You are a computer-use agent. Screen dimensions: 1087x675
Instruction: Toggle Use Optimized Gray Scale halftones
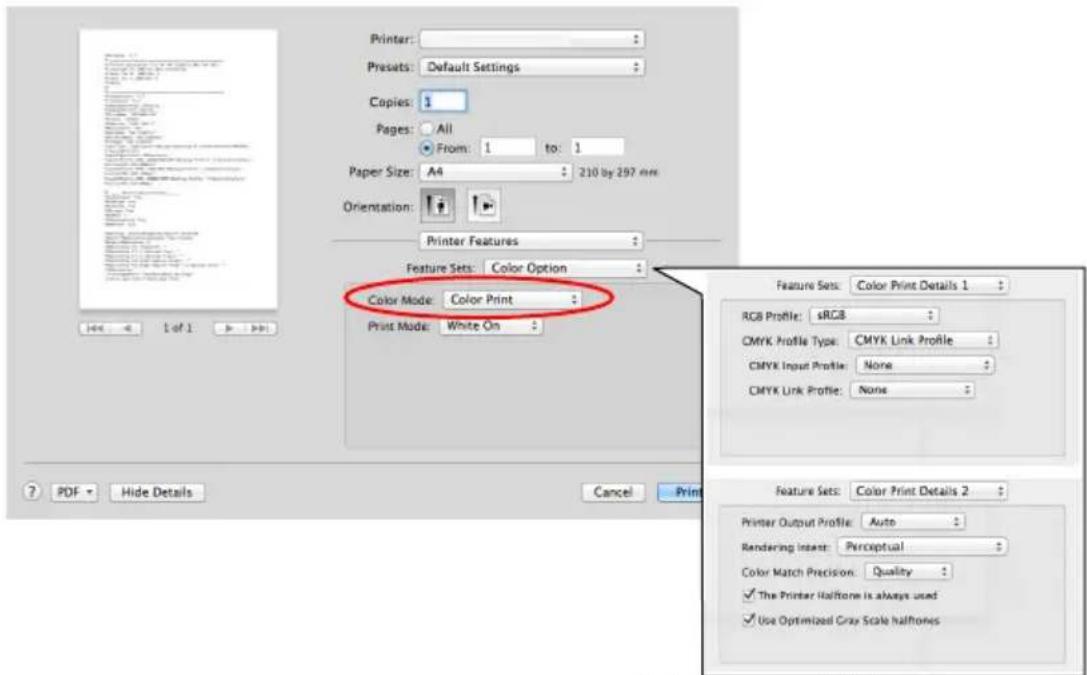pyautogui.click(x=748, y=618)
